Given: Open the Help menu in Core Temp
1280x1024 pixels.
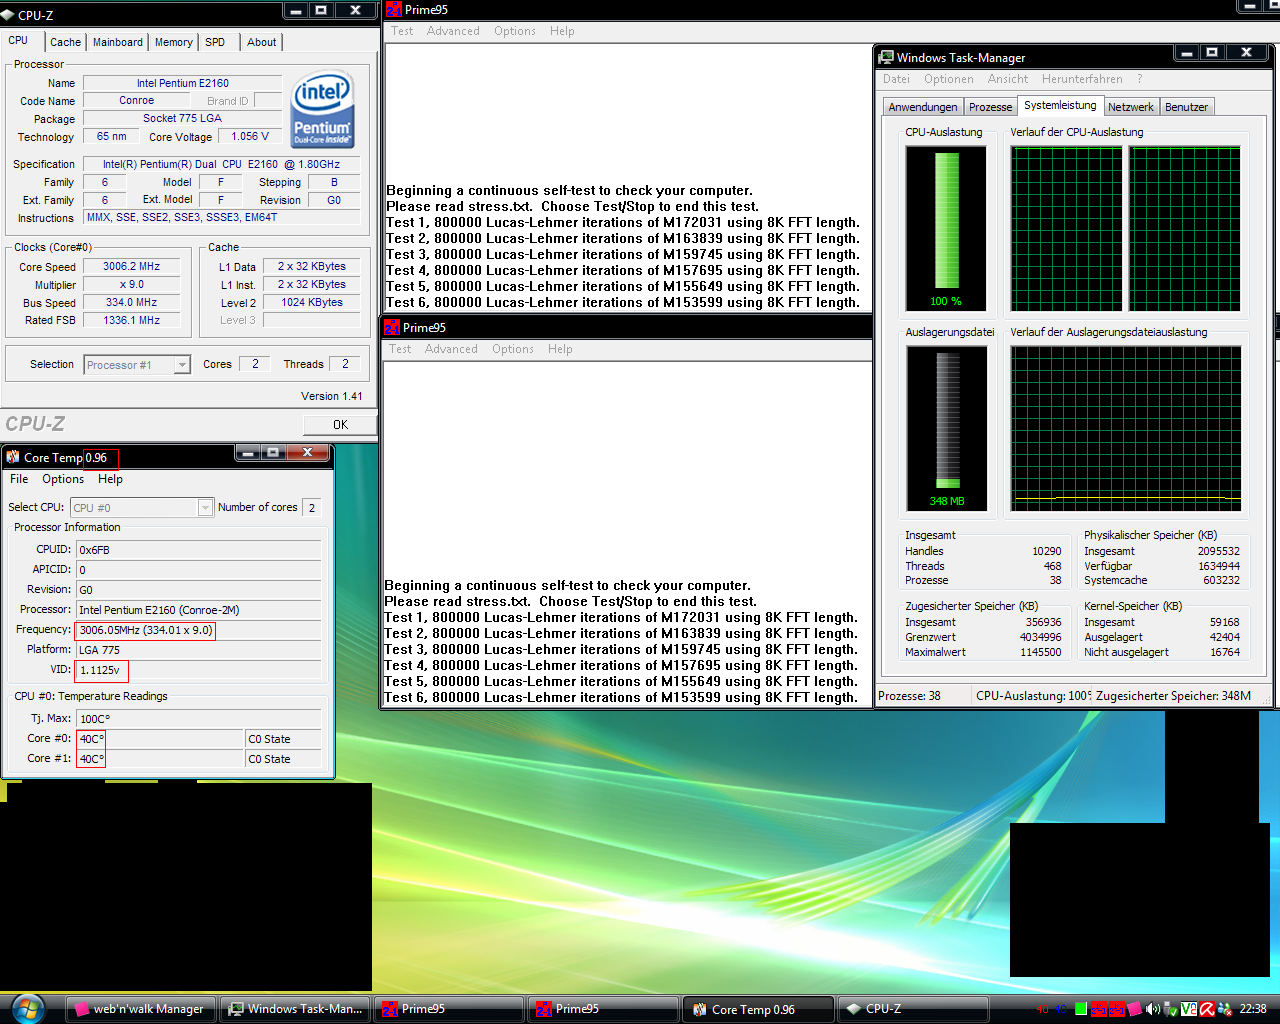Looking at the screenshot, I should pyautogui.click(x=110, y=479).
